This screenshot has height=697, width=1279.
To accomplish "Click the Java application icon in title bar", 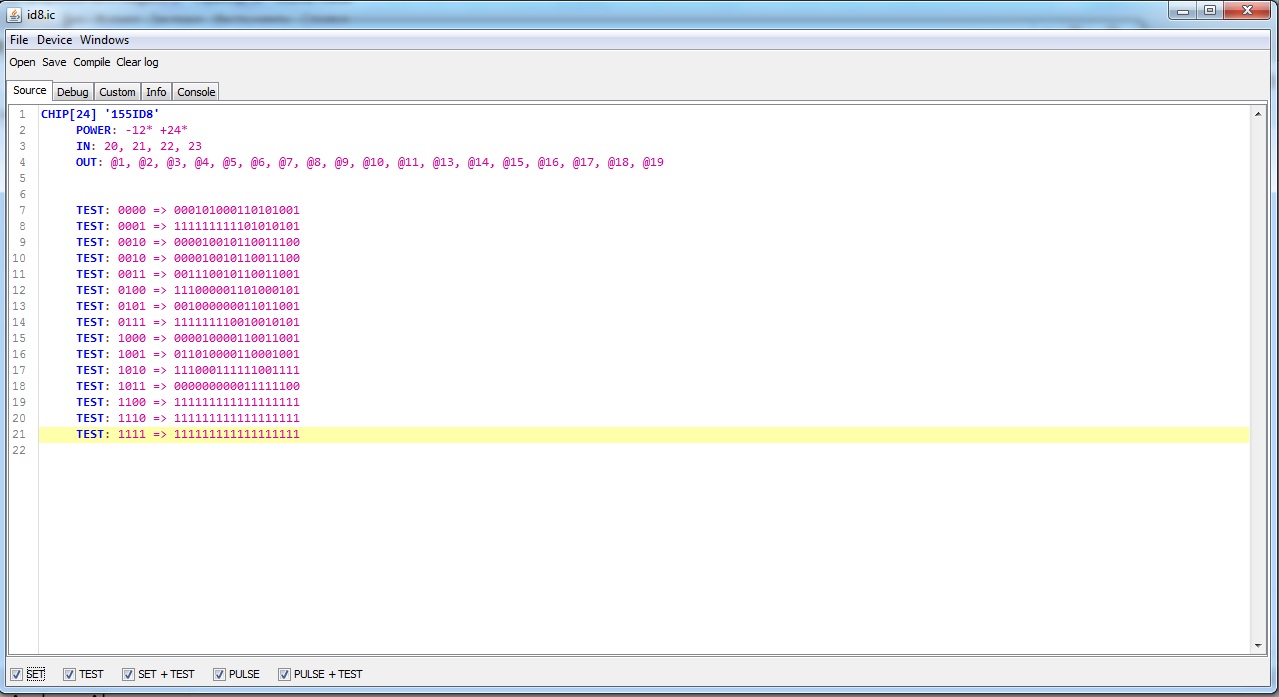I will [x=15, y=12].
